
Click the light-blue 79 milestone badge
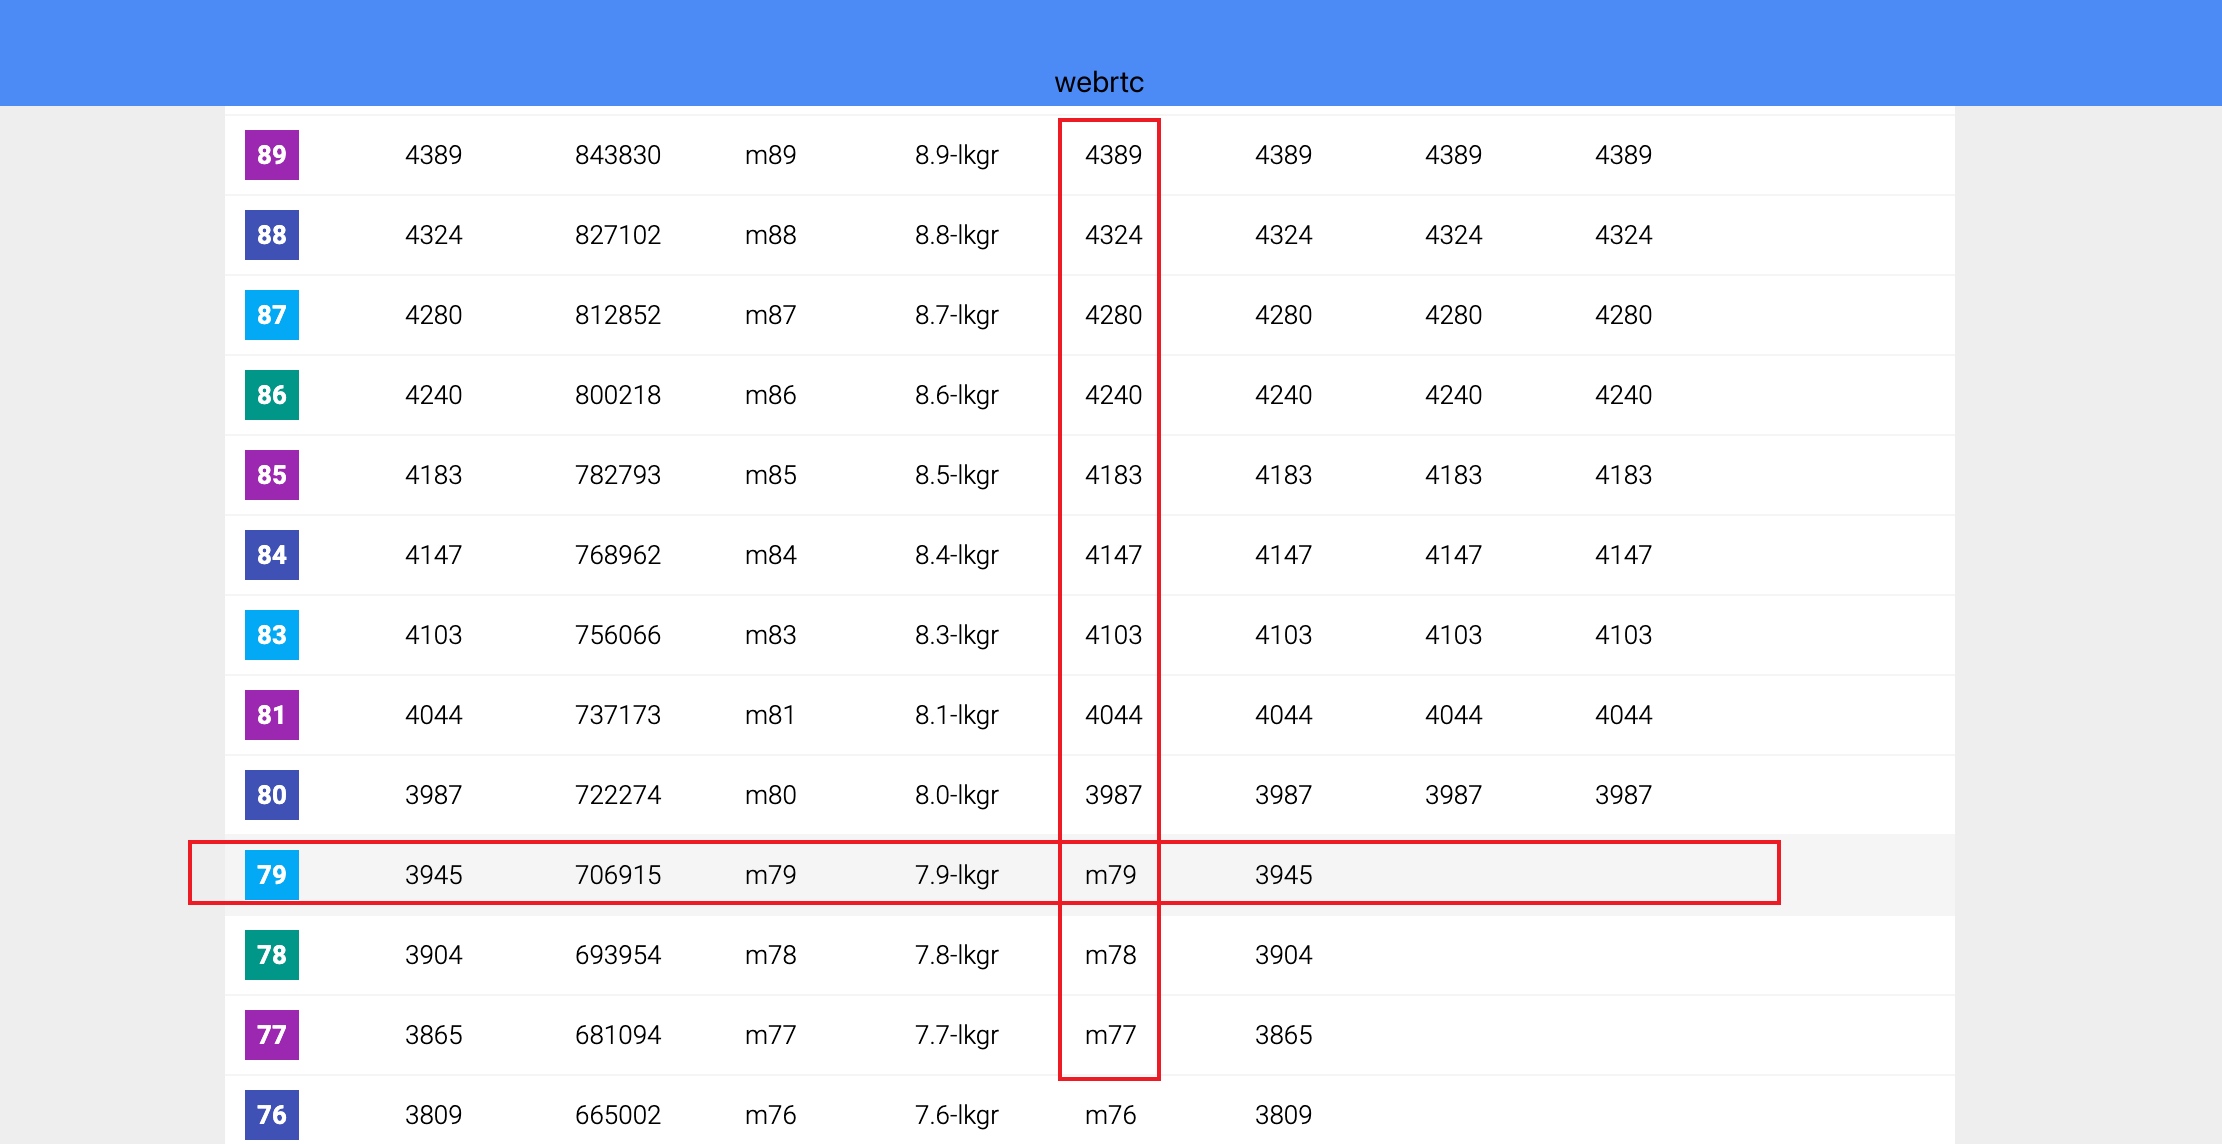pyautogui.click(x=271, y=875)
